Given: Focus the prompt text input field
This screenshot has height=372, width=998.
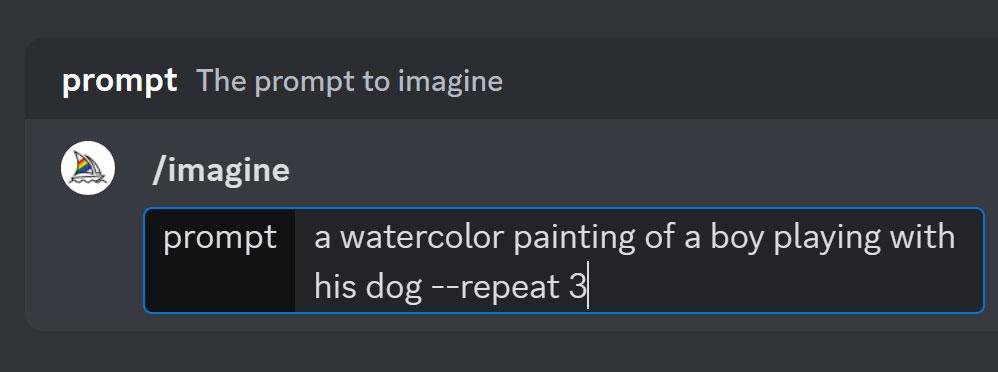Looking at the screenshot, I should (639, 261).
